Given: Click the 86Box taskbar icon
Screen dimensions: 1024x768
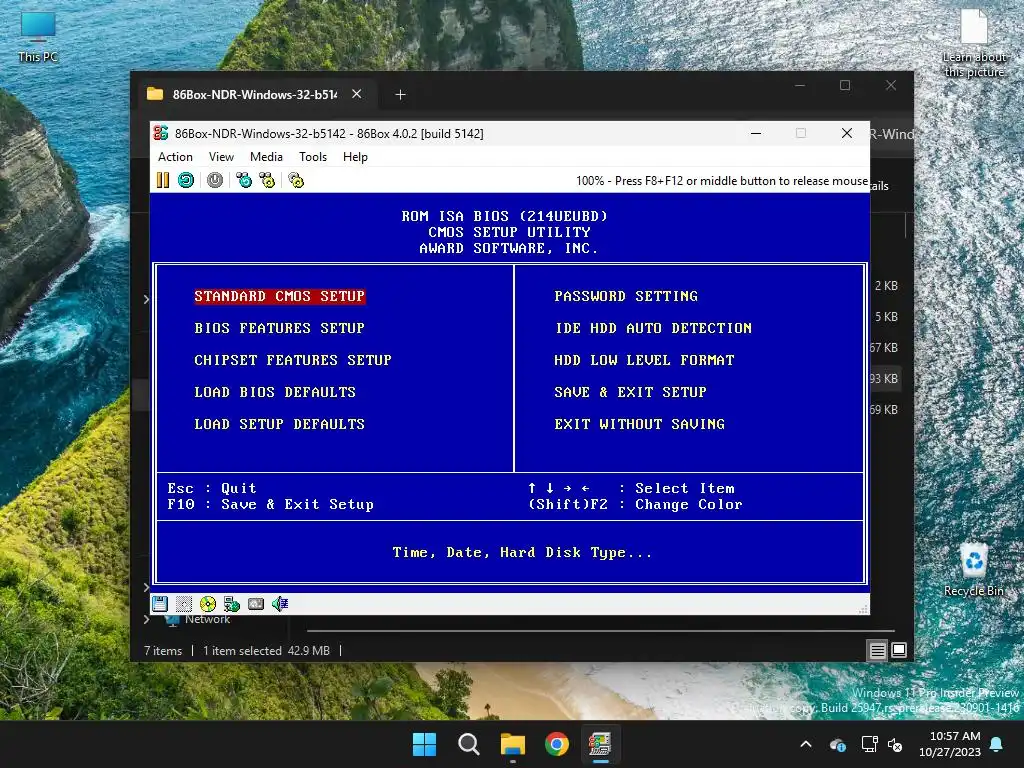Looking at the screenshot, I should [600, 744].
